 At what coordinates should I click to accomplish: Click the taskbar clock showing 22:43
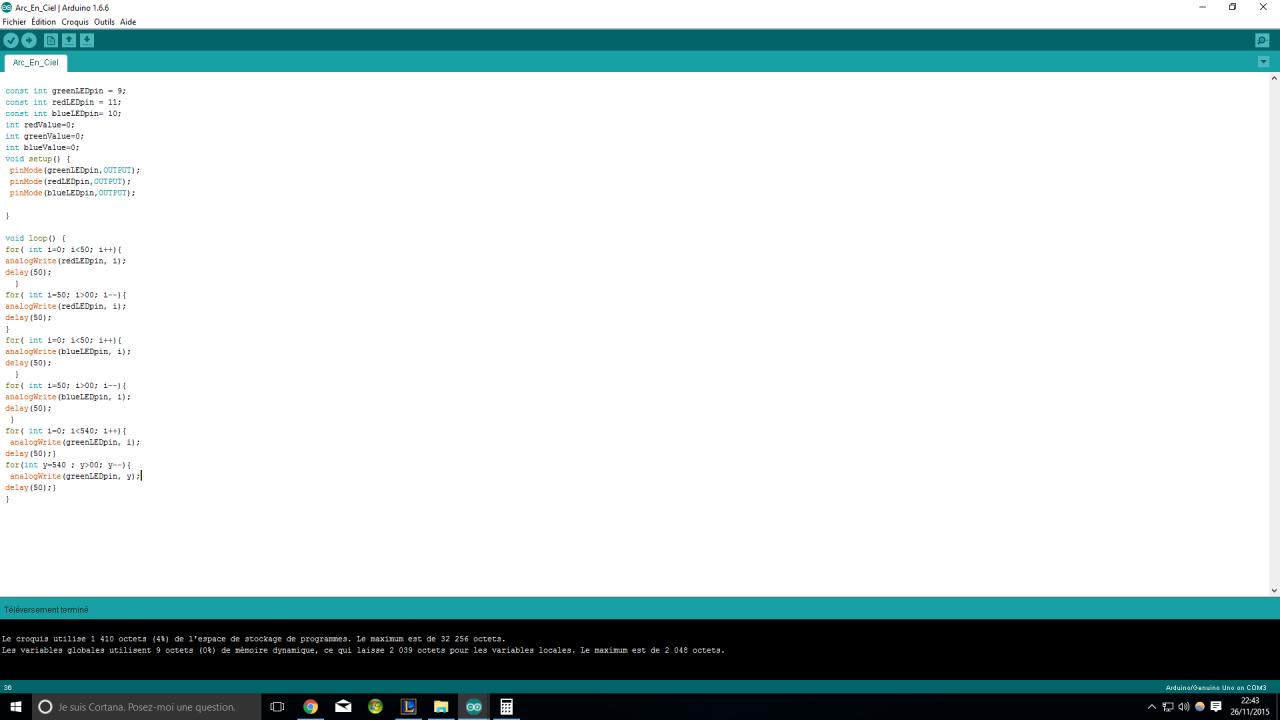(x=1250, y=707)
